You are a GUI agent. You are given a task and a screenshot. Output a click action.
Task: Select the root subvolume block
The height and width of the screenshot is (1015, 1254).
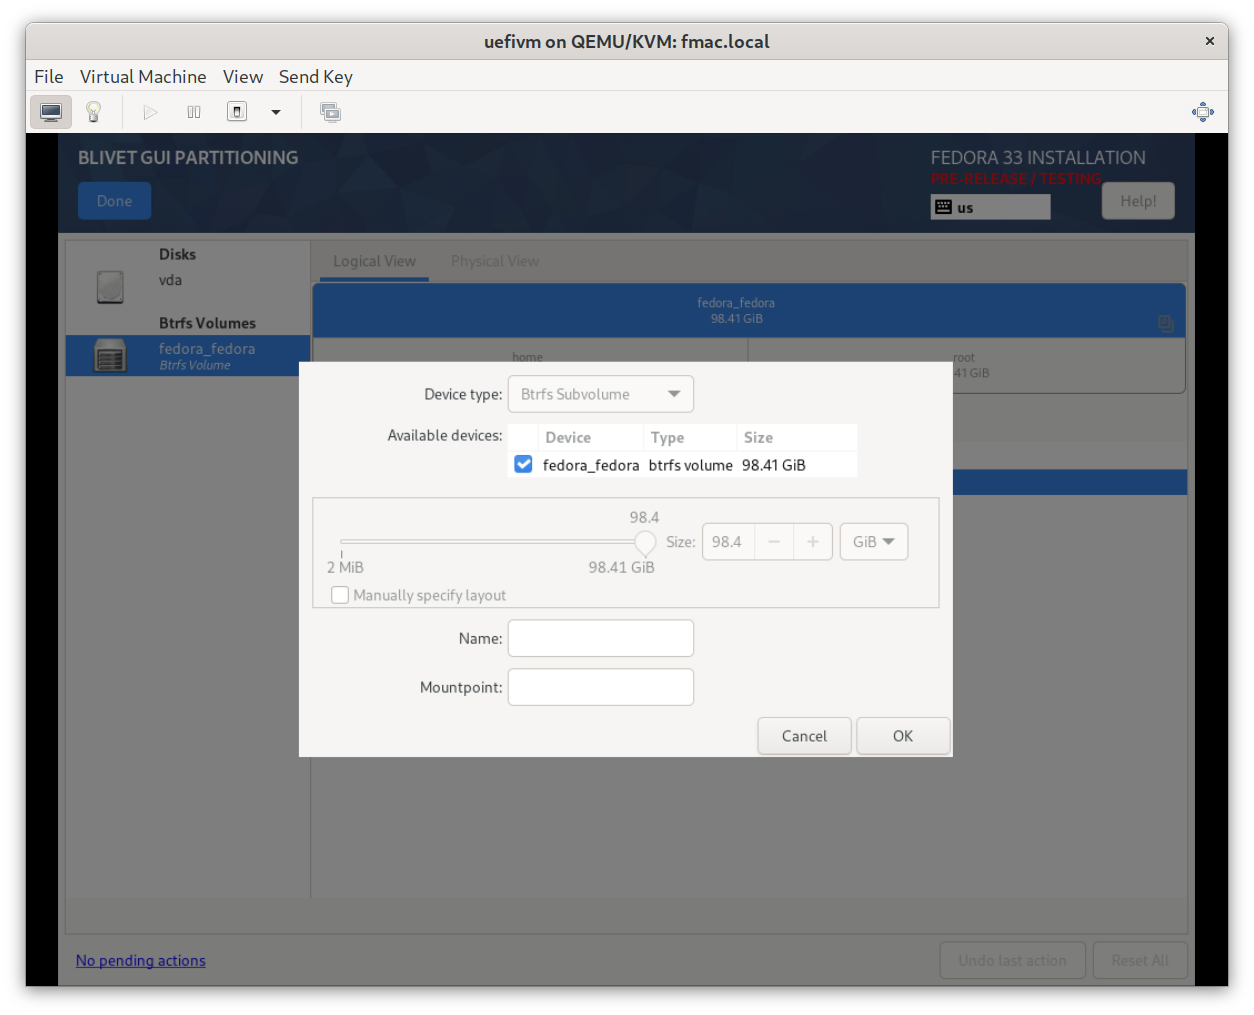[966, 365]
